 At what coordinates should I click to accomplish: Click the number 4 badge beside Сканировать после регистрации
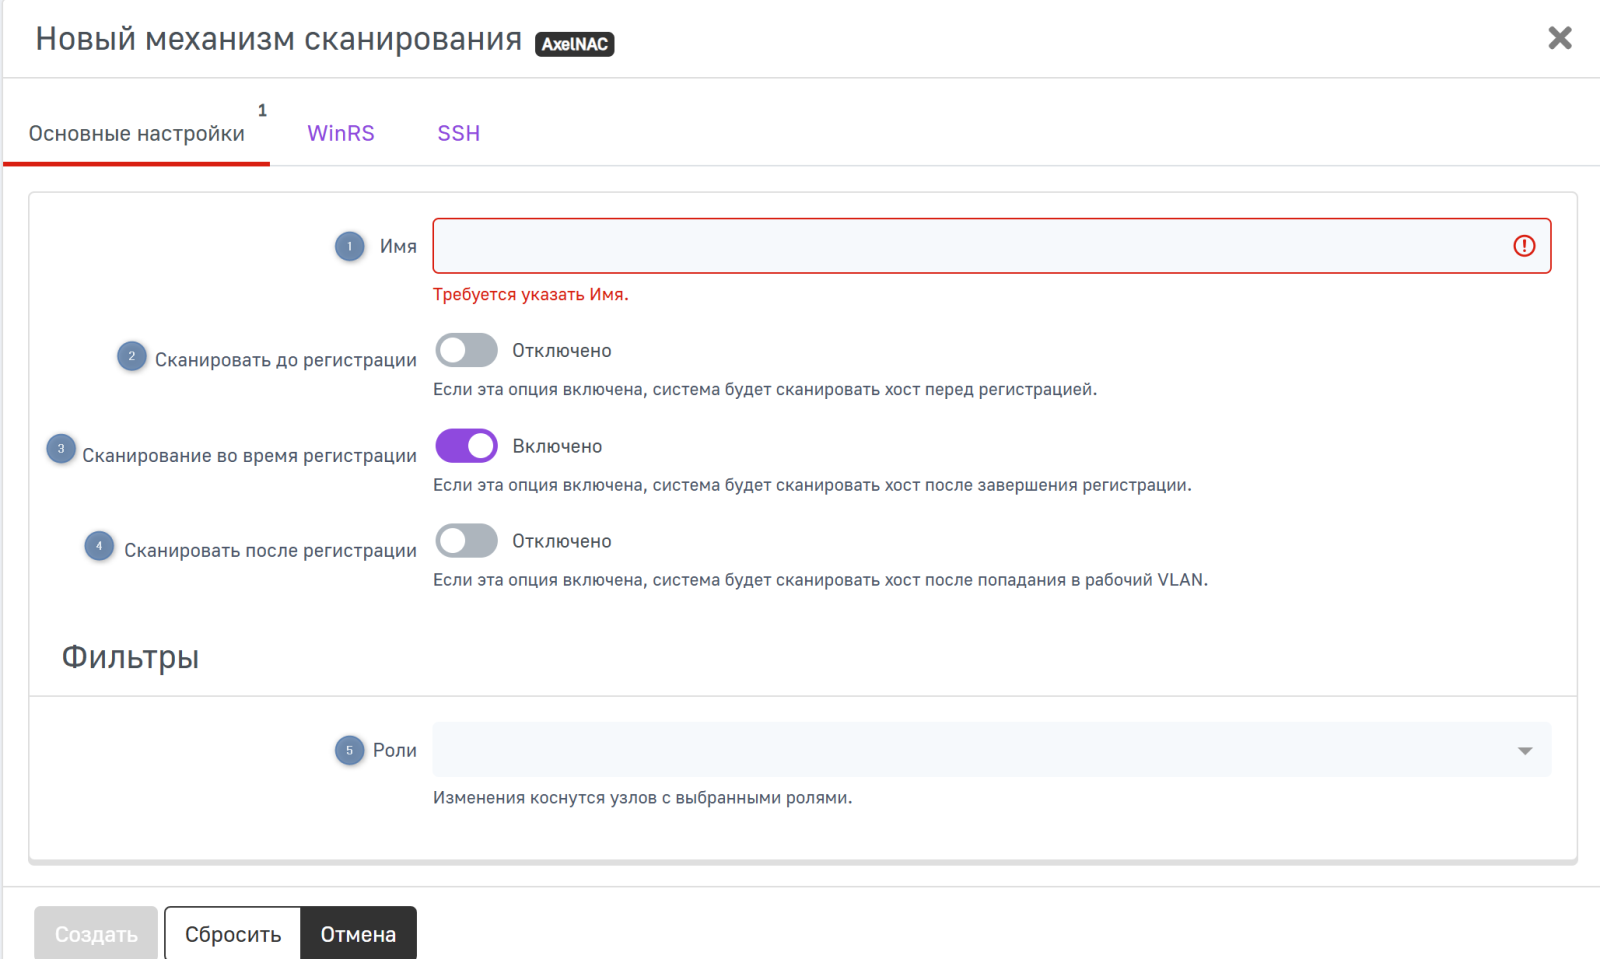click(99, 546)
